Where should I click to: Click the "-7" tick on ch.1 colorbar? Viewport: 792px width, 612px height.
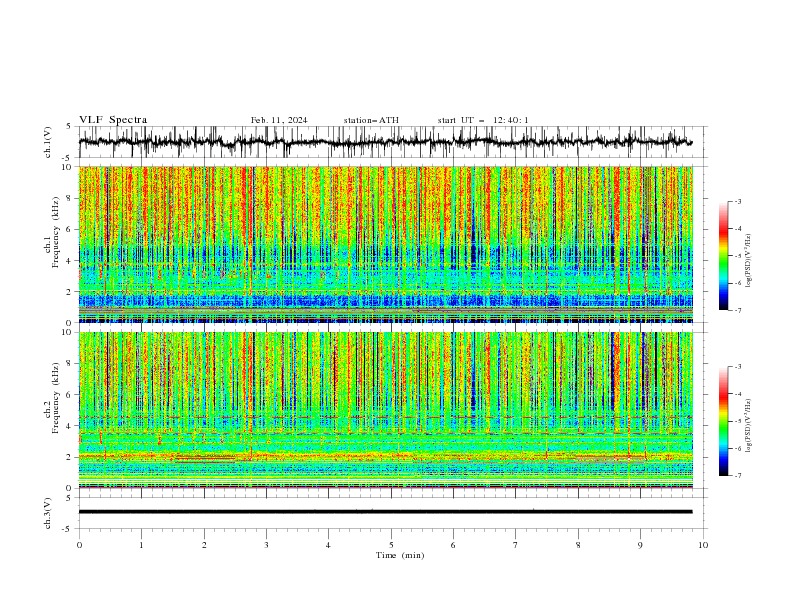738,310
